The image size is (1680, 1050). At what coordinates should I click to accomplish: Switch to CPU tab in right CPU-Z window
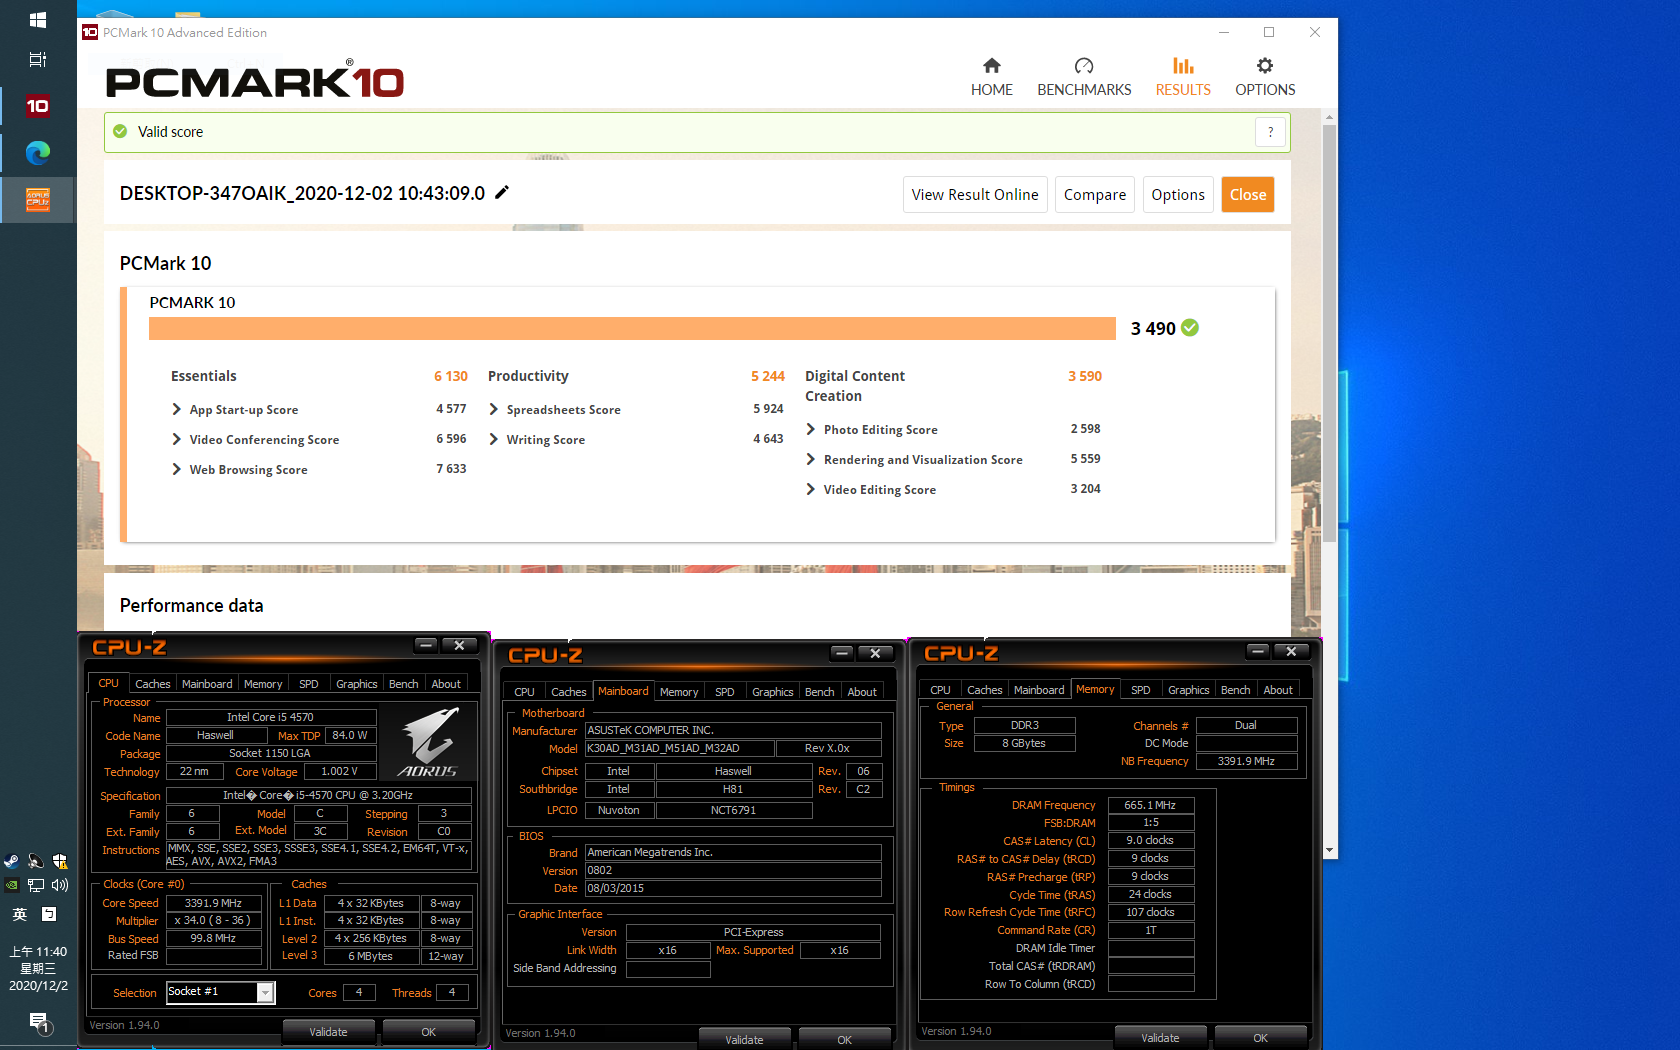coord(940,690)
